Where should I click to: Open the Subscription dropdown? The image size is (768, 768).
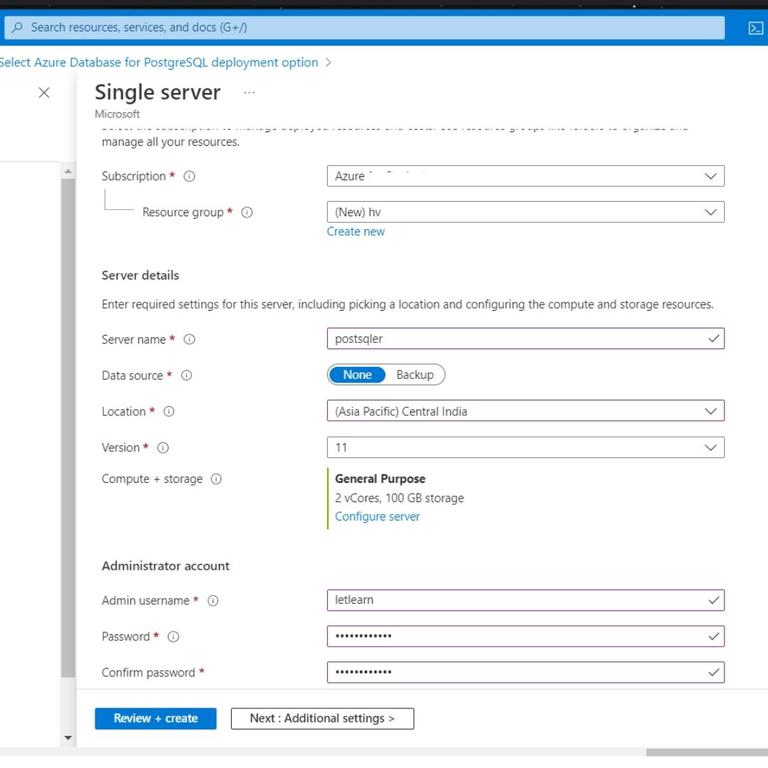point(526,176)
